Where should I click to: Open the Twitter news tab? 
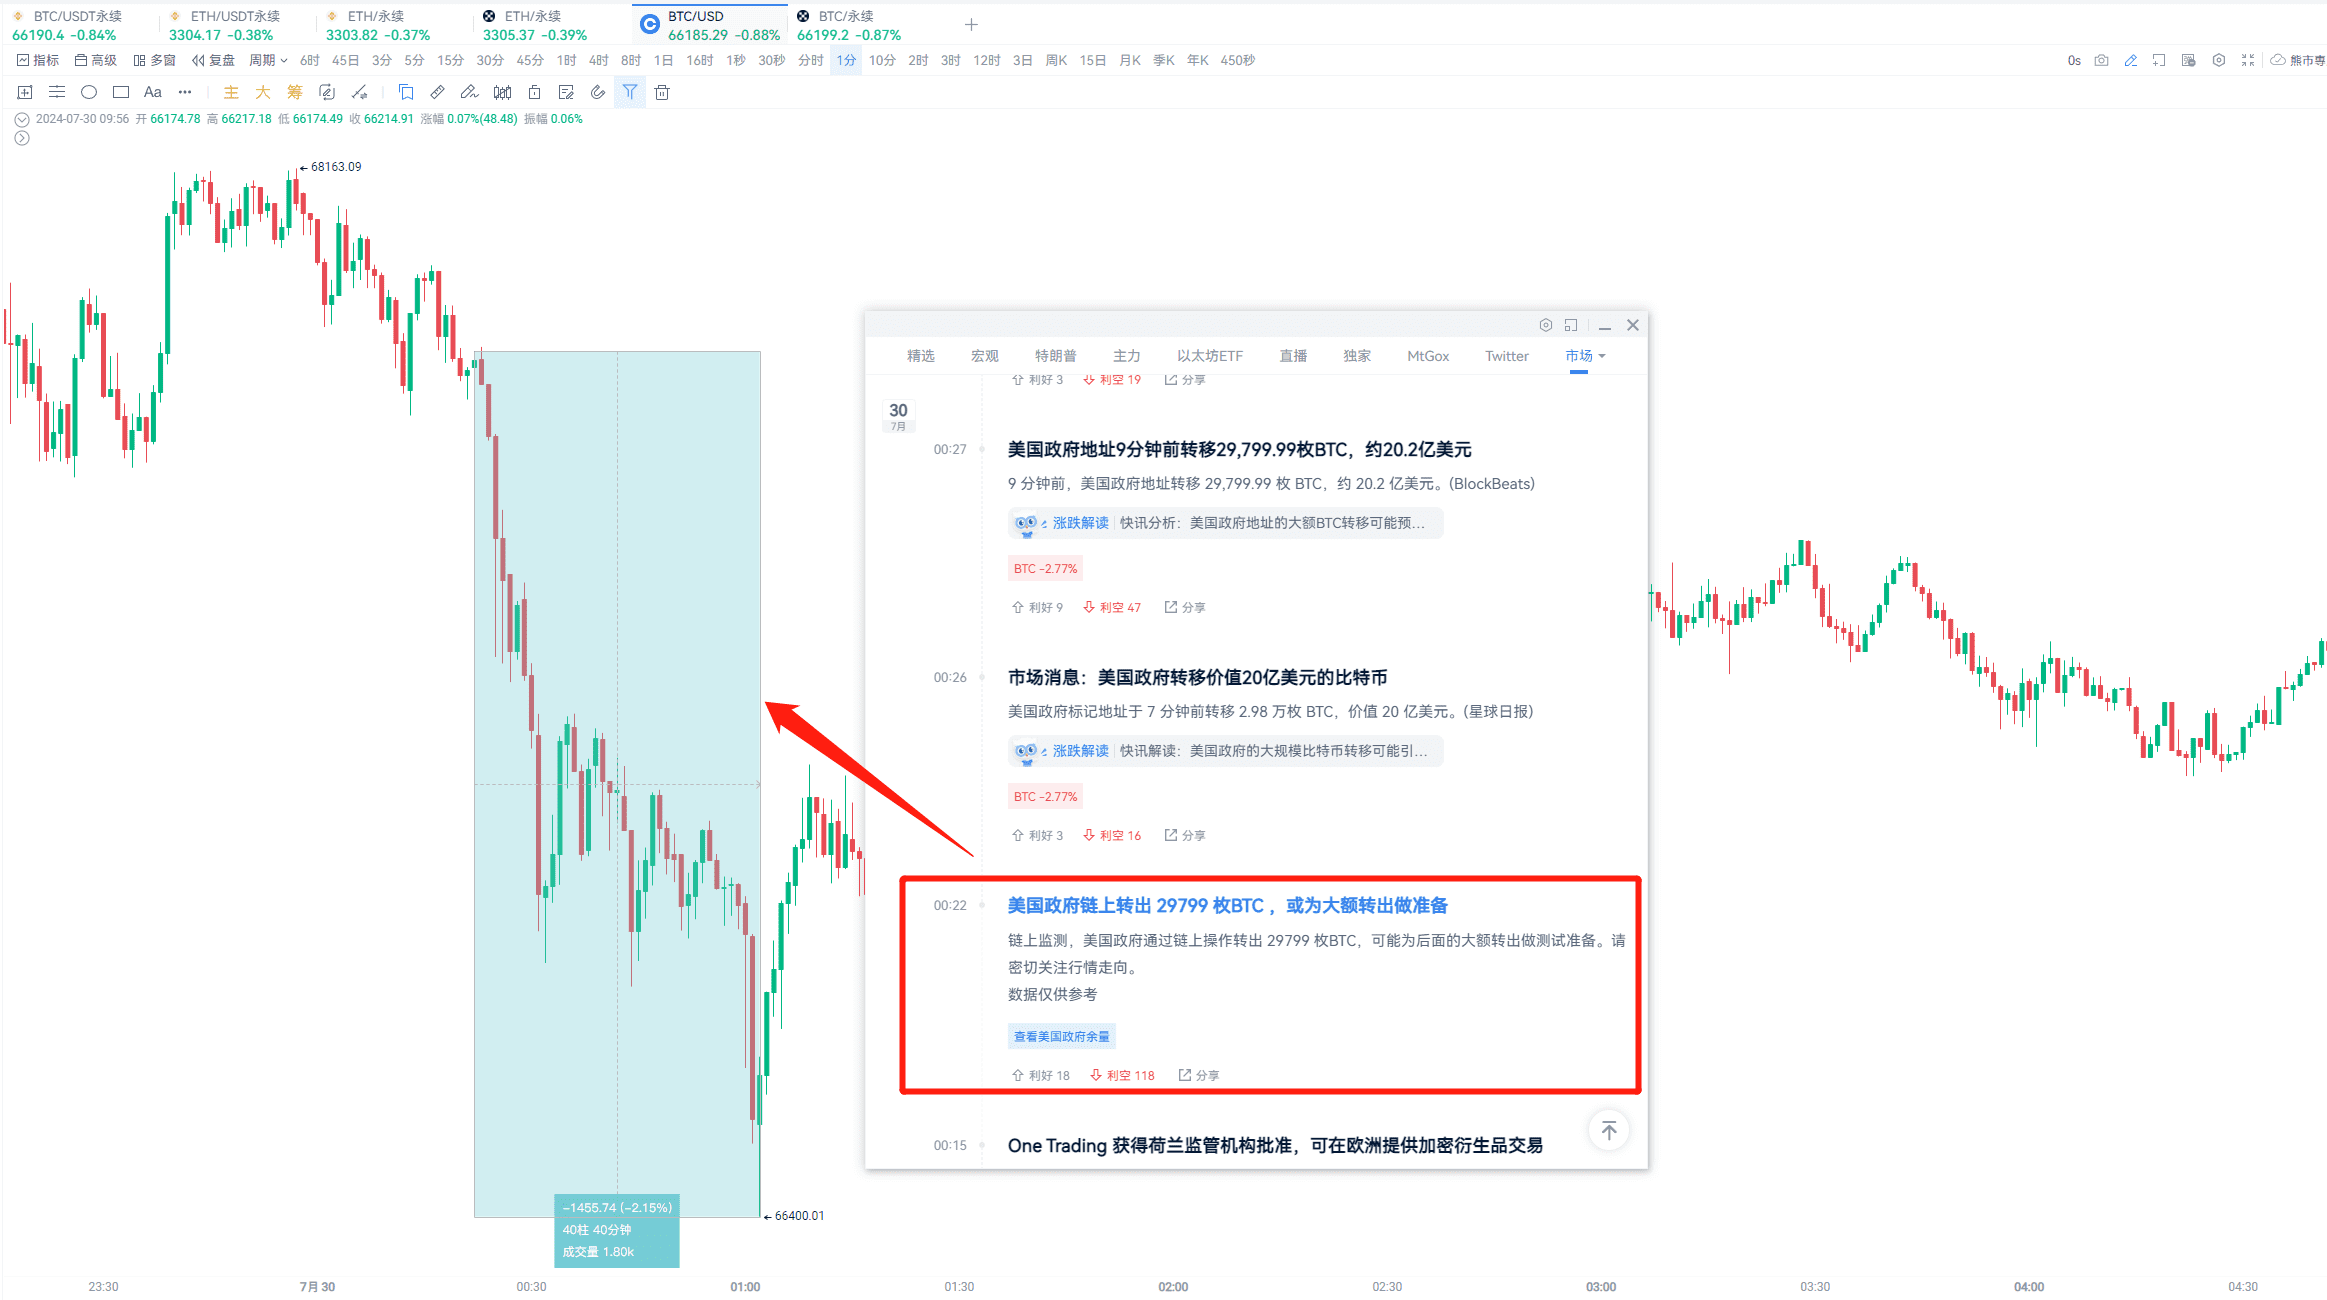[x=1506, y=356]
